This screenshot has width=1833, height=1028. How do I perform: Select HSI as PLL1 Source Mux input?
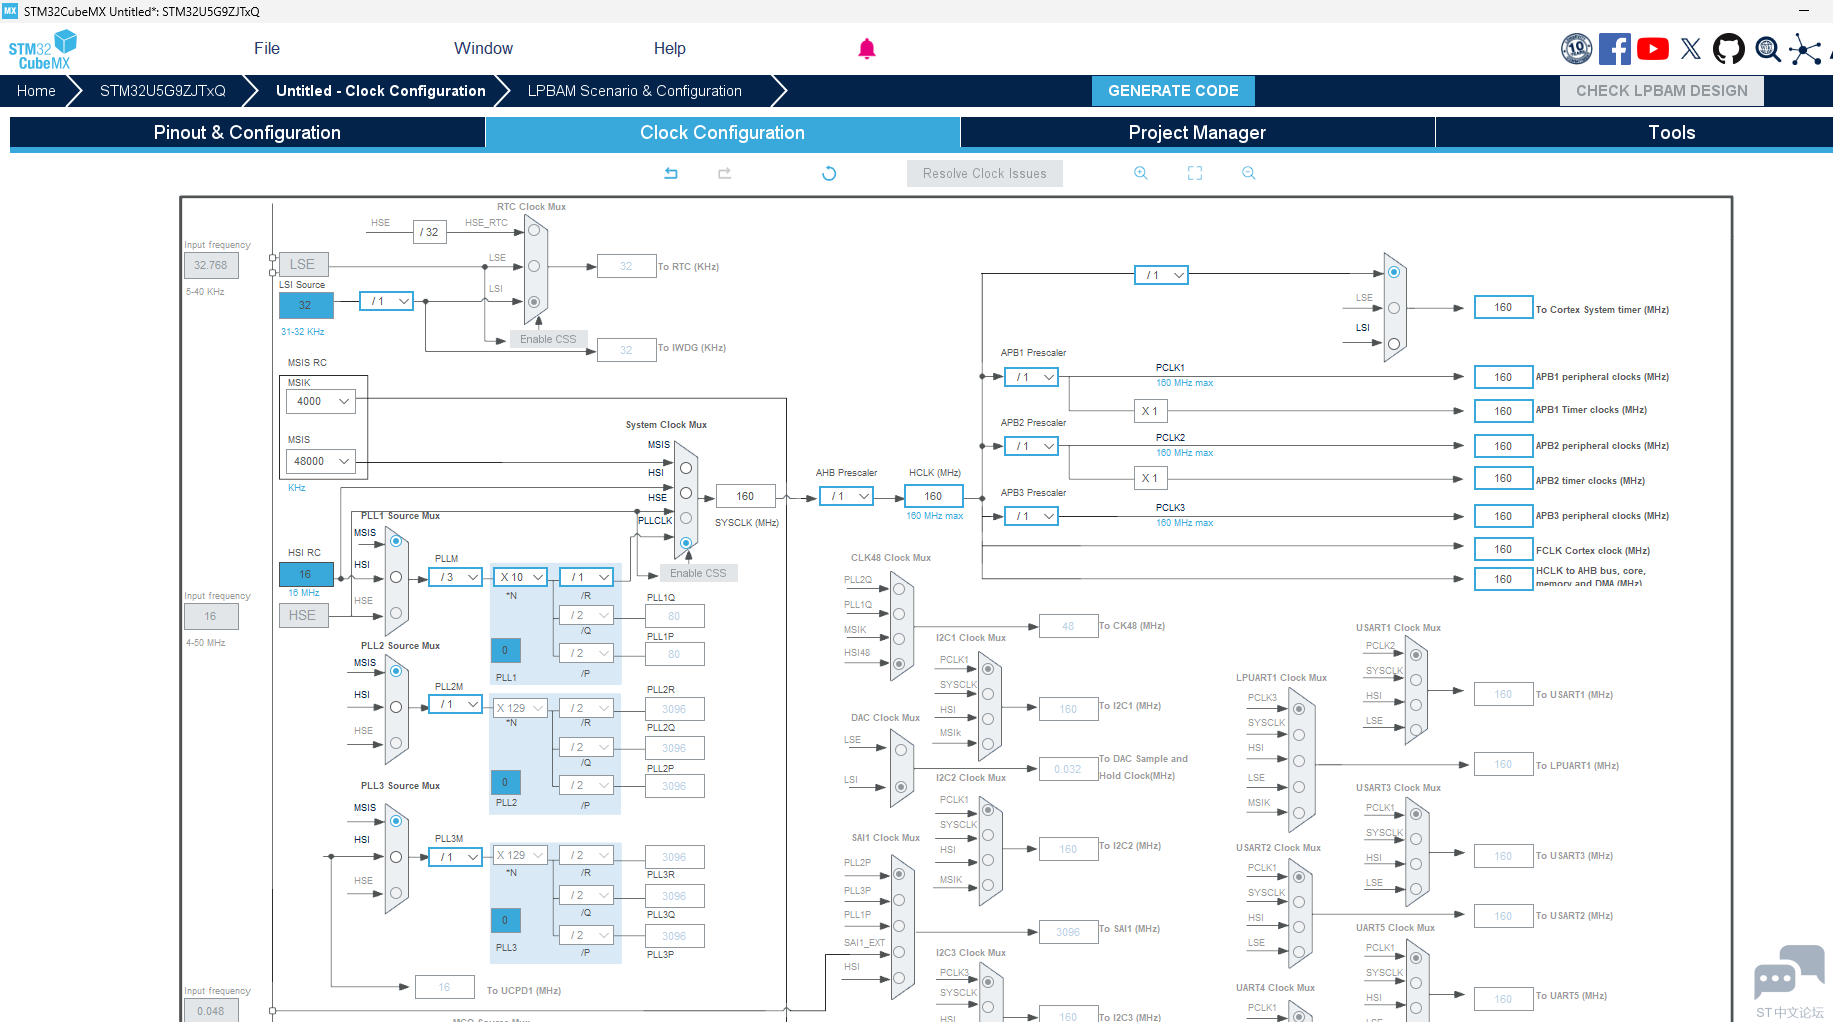(x=396, y=577)
